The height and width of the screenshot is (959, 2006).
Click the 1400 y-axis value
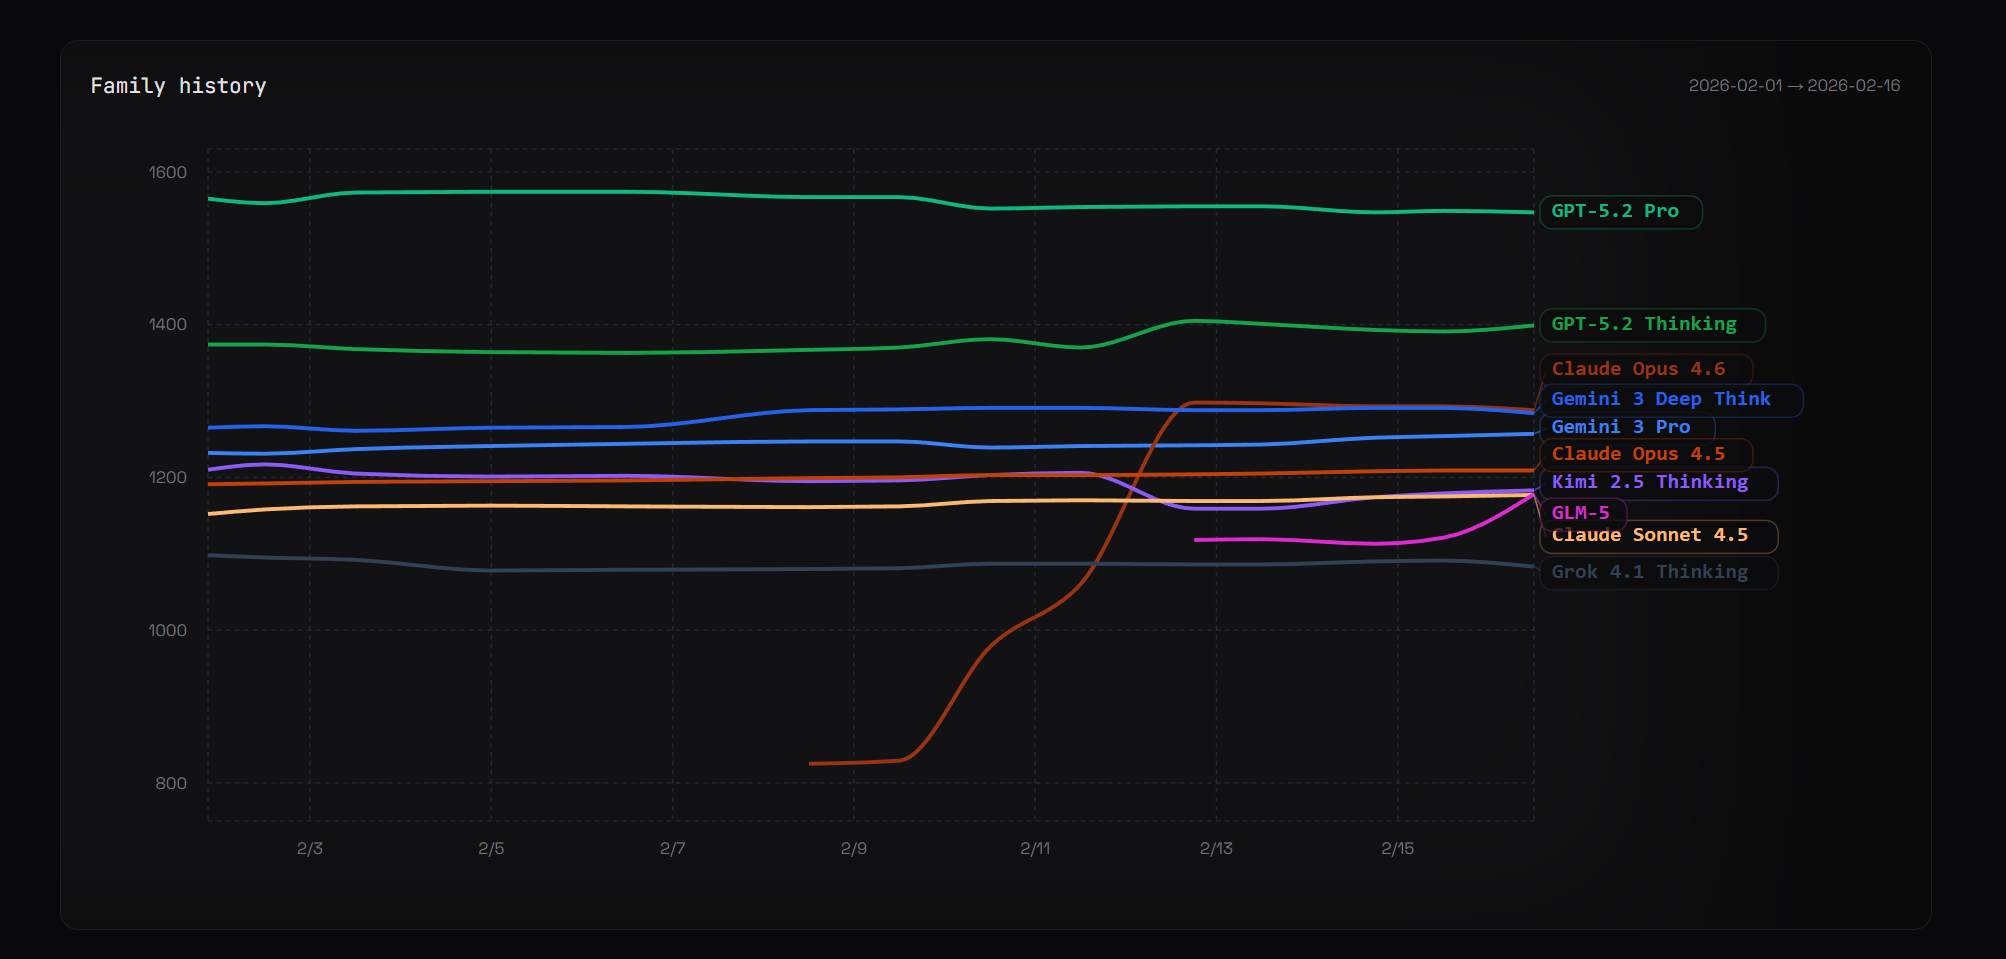(x=168, y=324)
